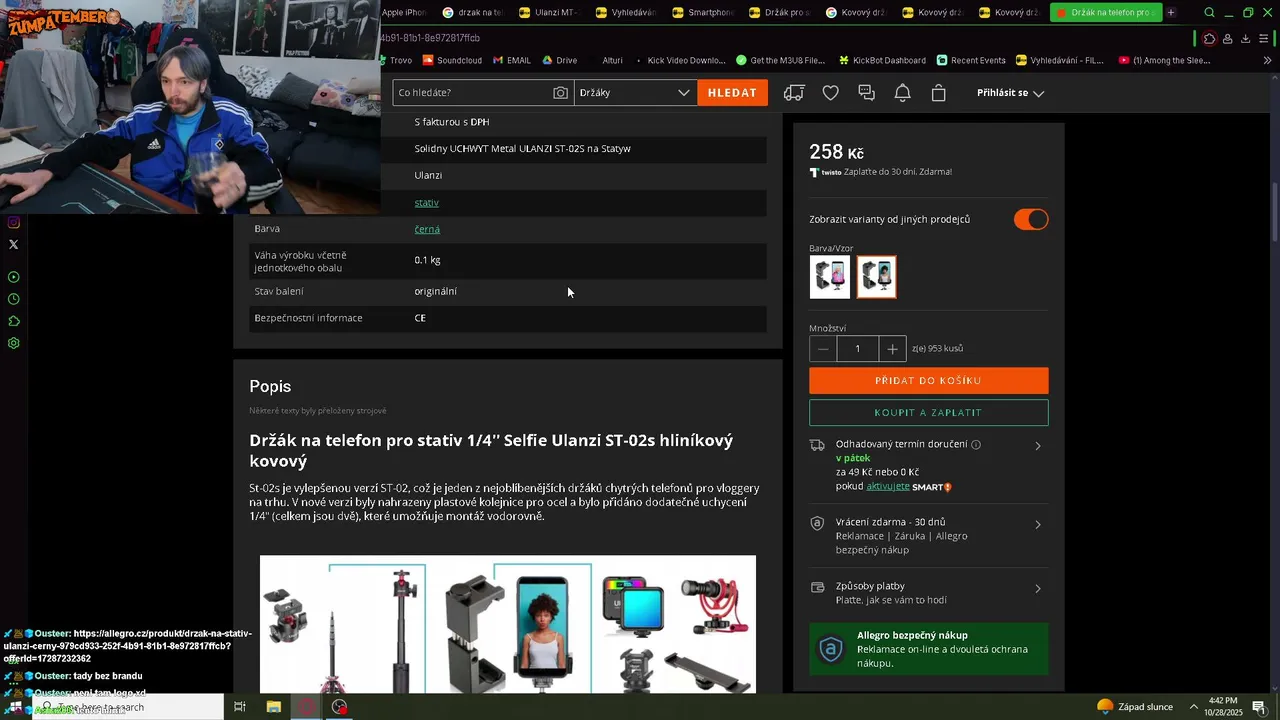Click the product collage image in description
1280x720 pixels.
click(x=508, y=625)
